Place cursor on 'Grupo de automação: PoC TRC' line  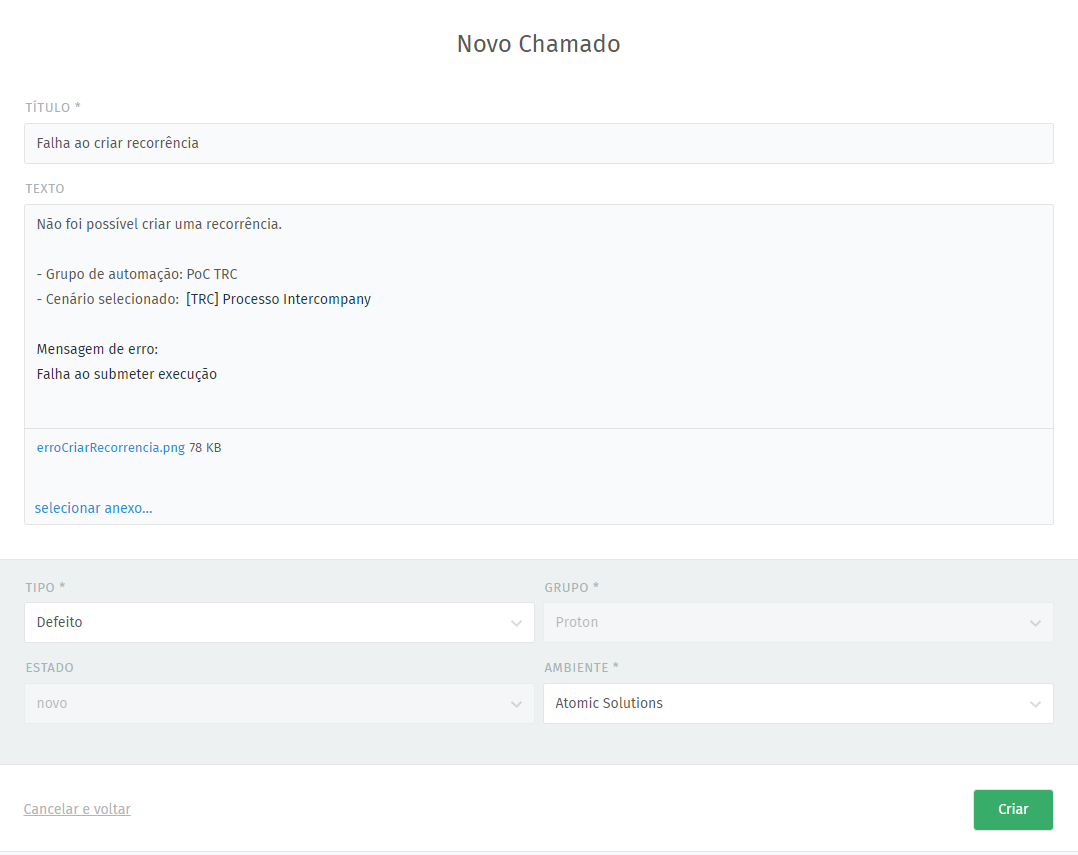140,274
